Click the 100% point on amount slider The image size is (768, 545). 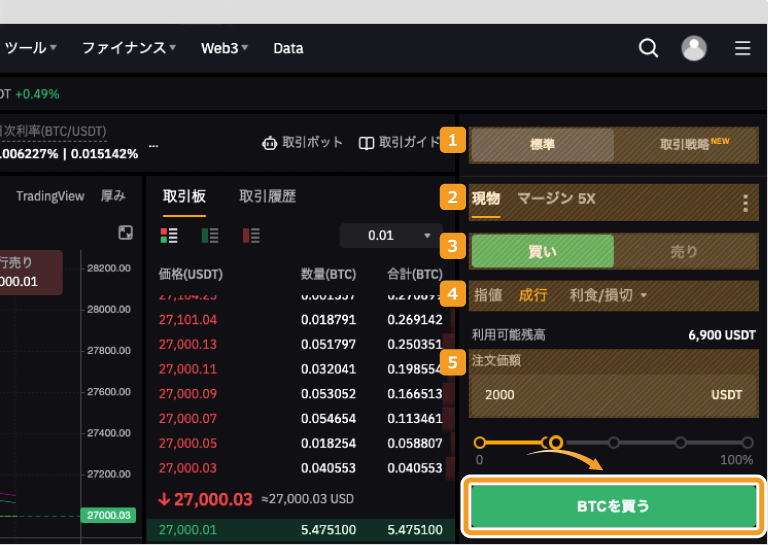click(746, 442)
